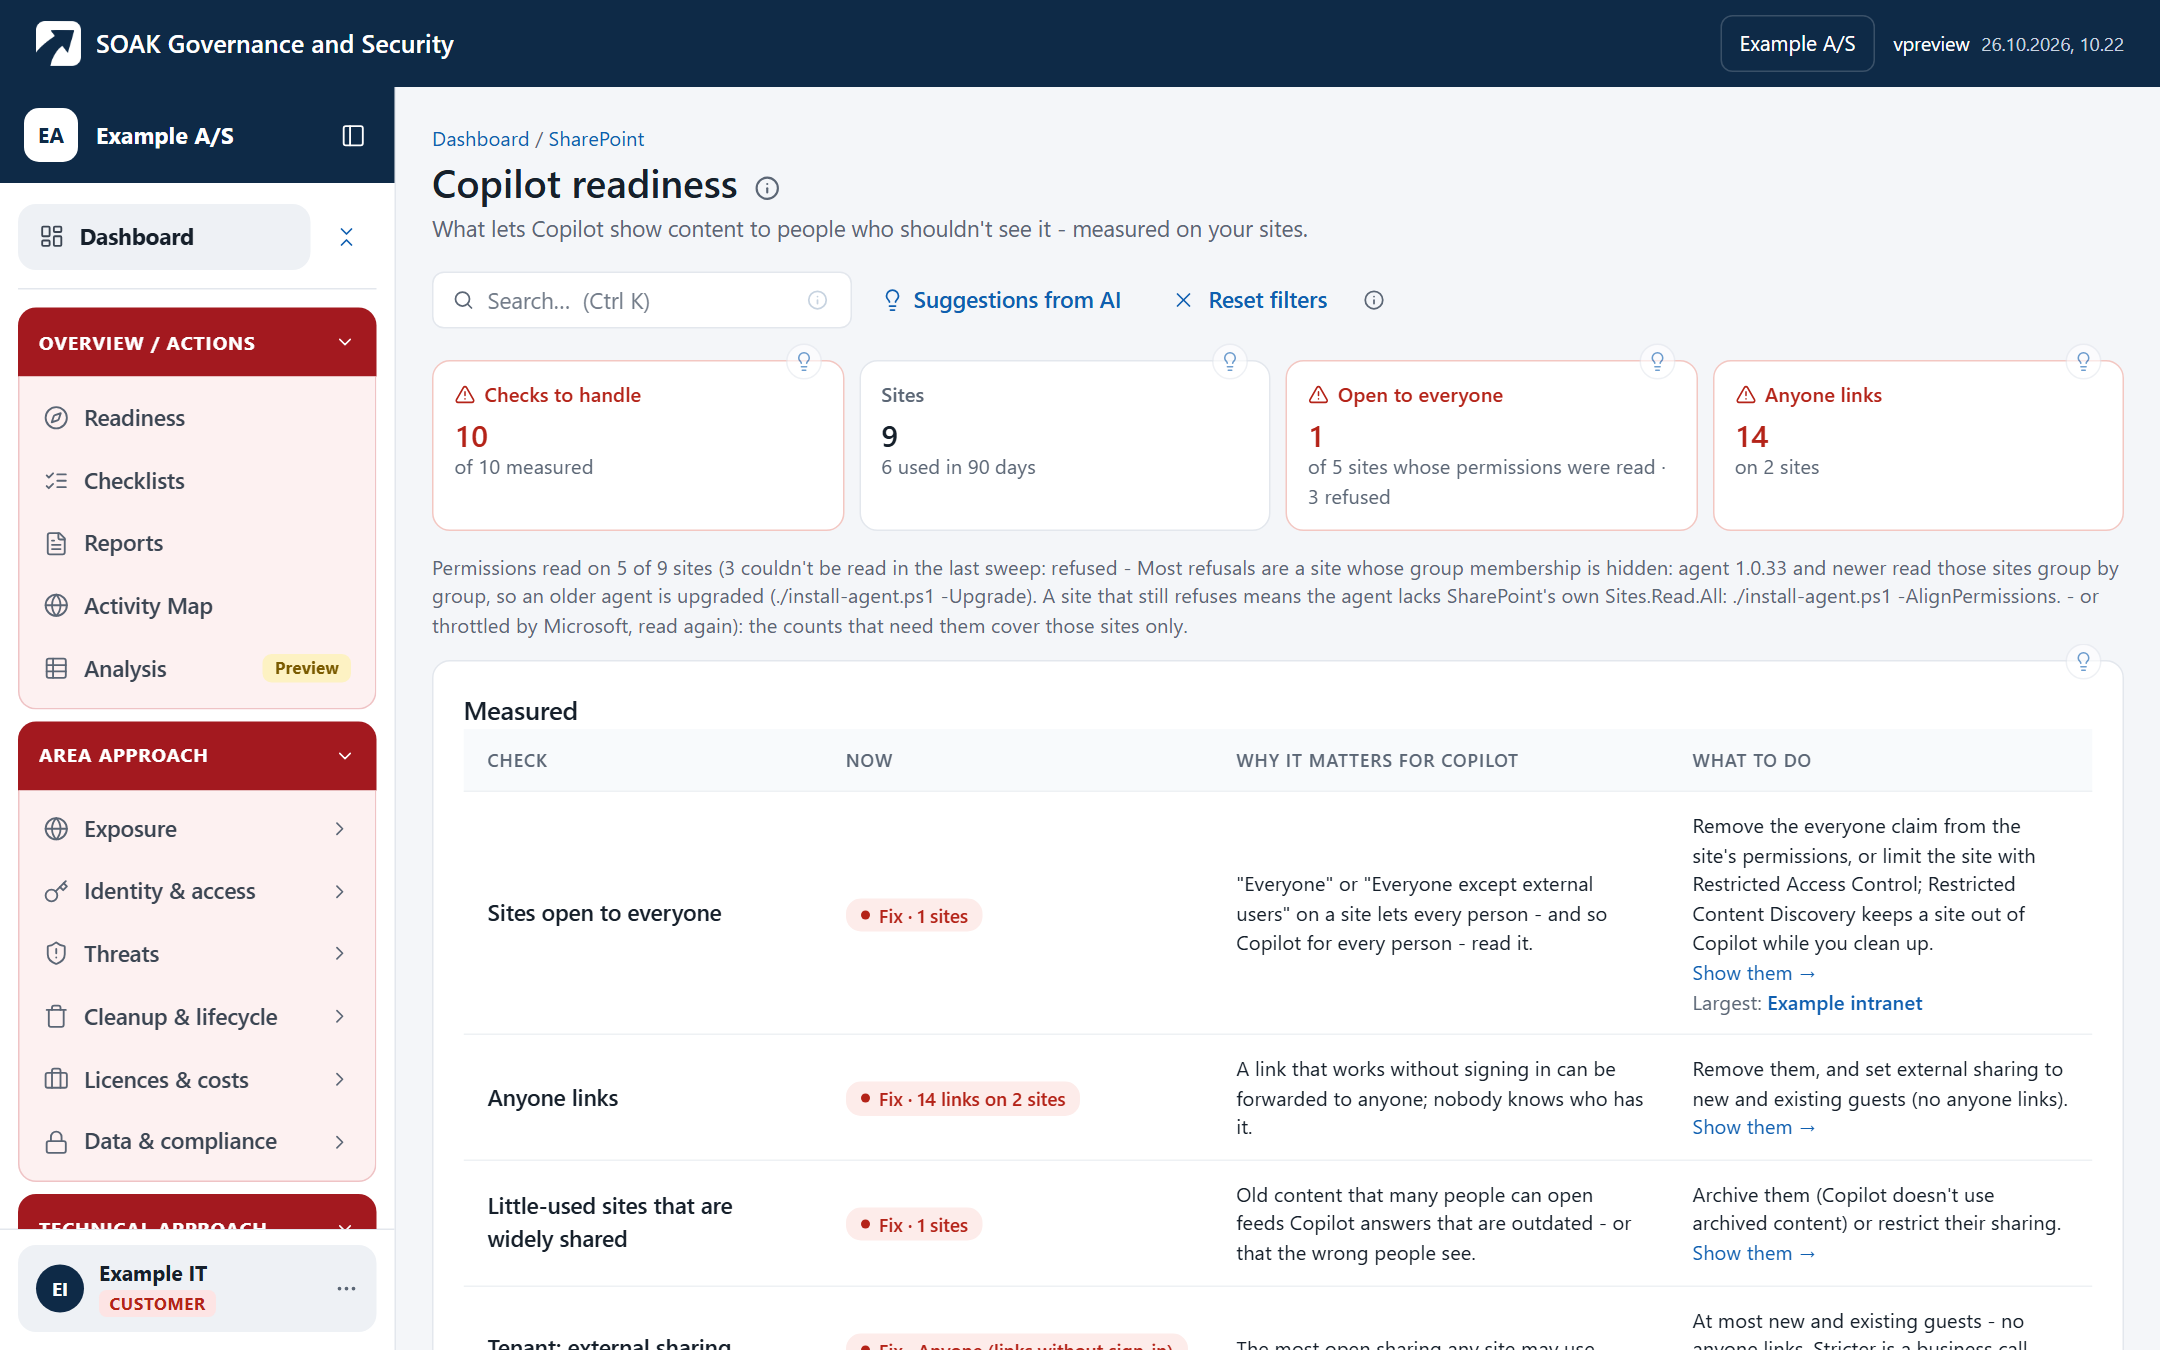Click the info icon after Reset filters

click(x=1374, y=300)
